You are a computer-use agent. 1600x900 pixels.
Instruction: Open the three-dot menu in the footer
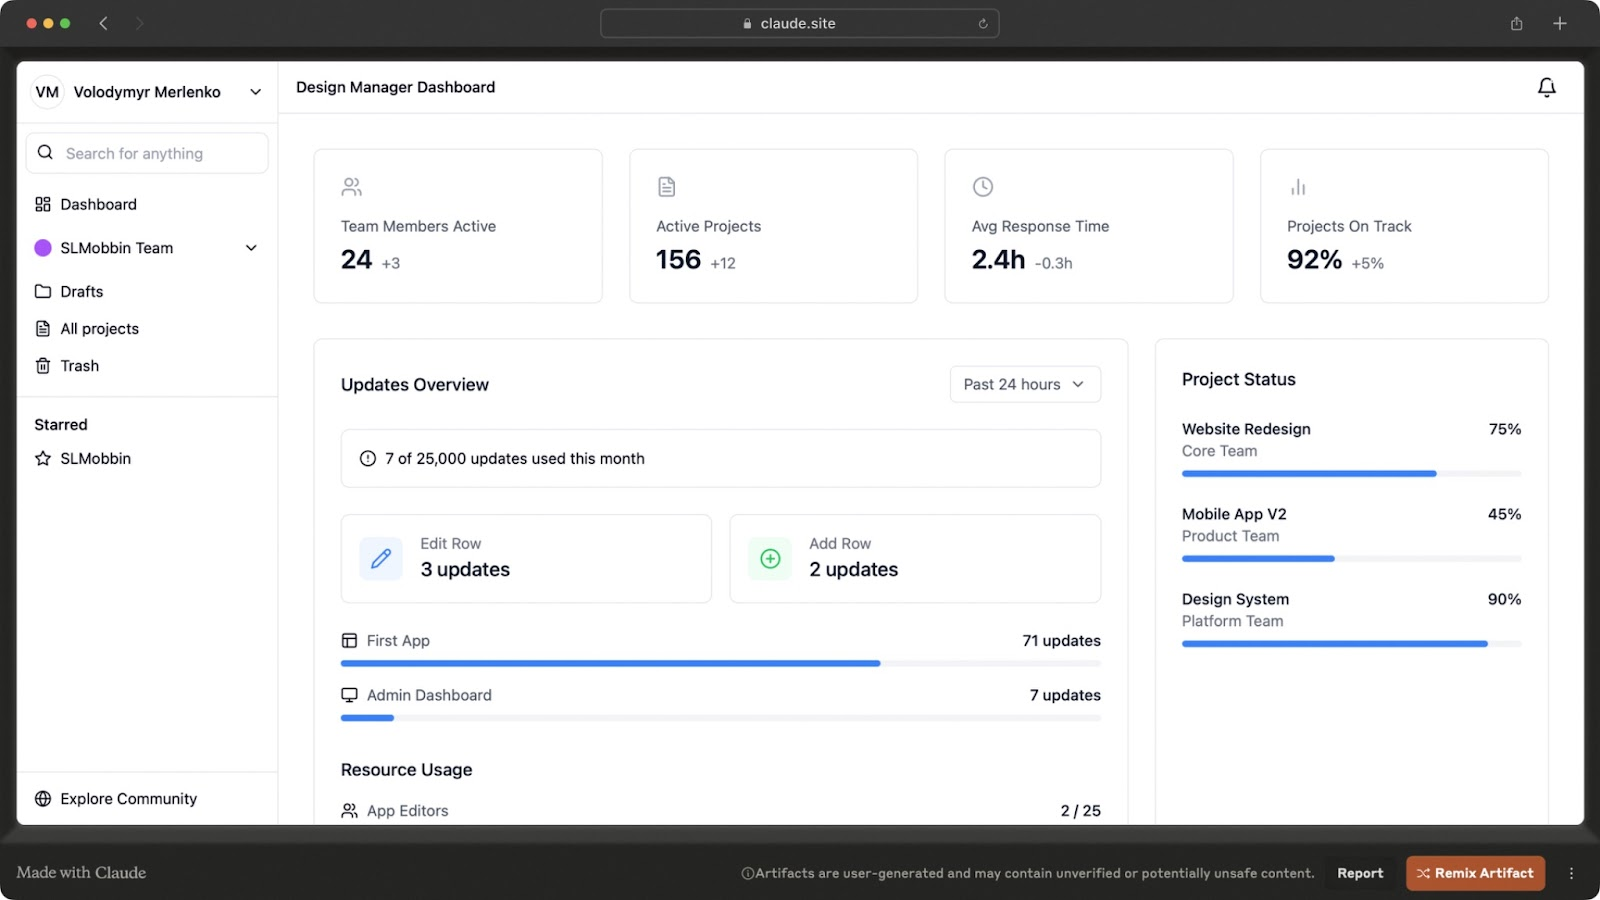(x=1571, y=873)
